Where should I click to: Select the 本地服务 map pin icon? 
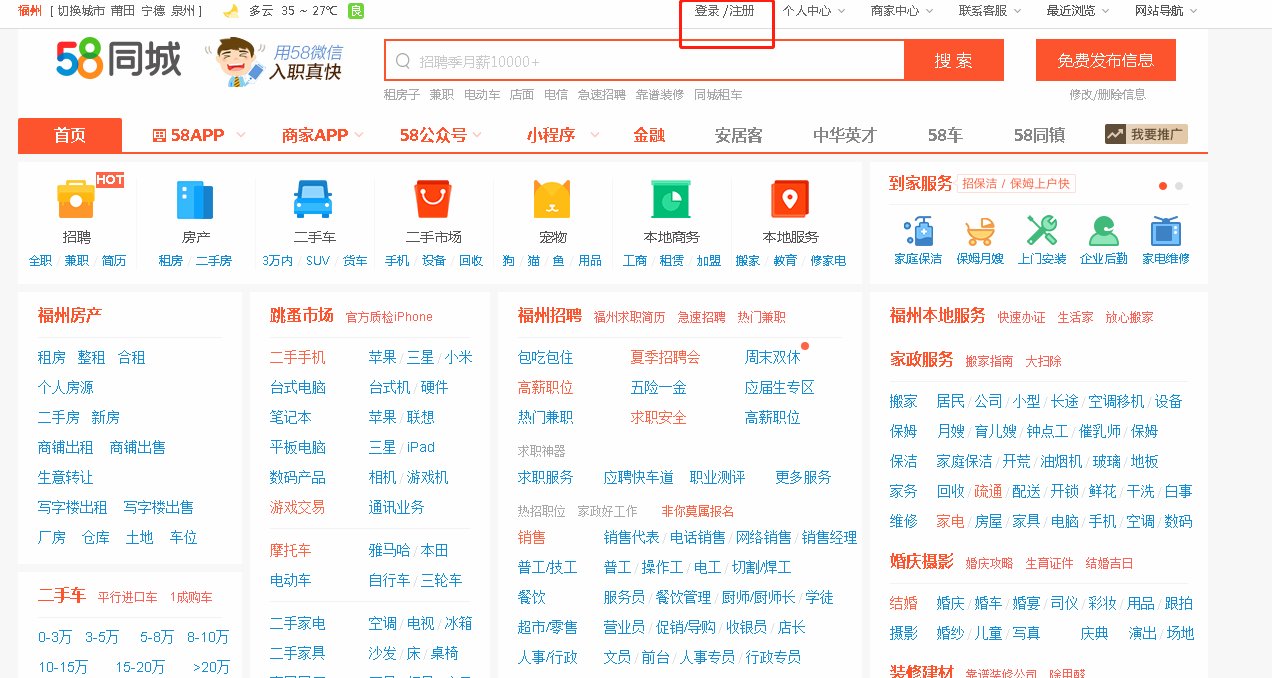pyautogui.click(x=790, y=199)
